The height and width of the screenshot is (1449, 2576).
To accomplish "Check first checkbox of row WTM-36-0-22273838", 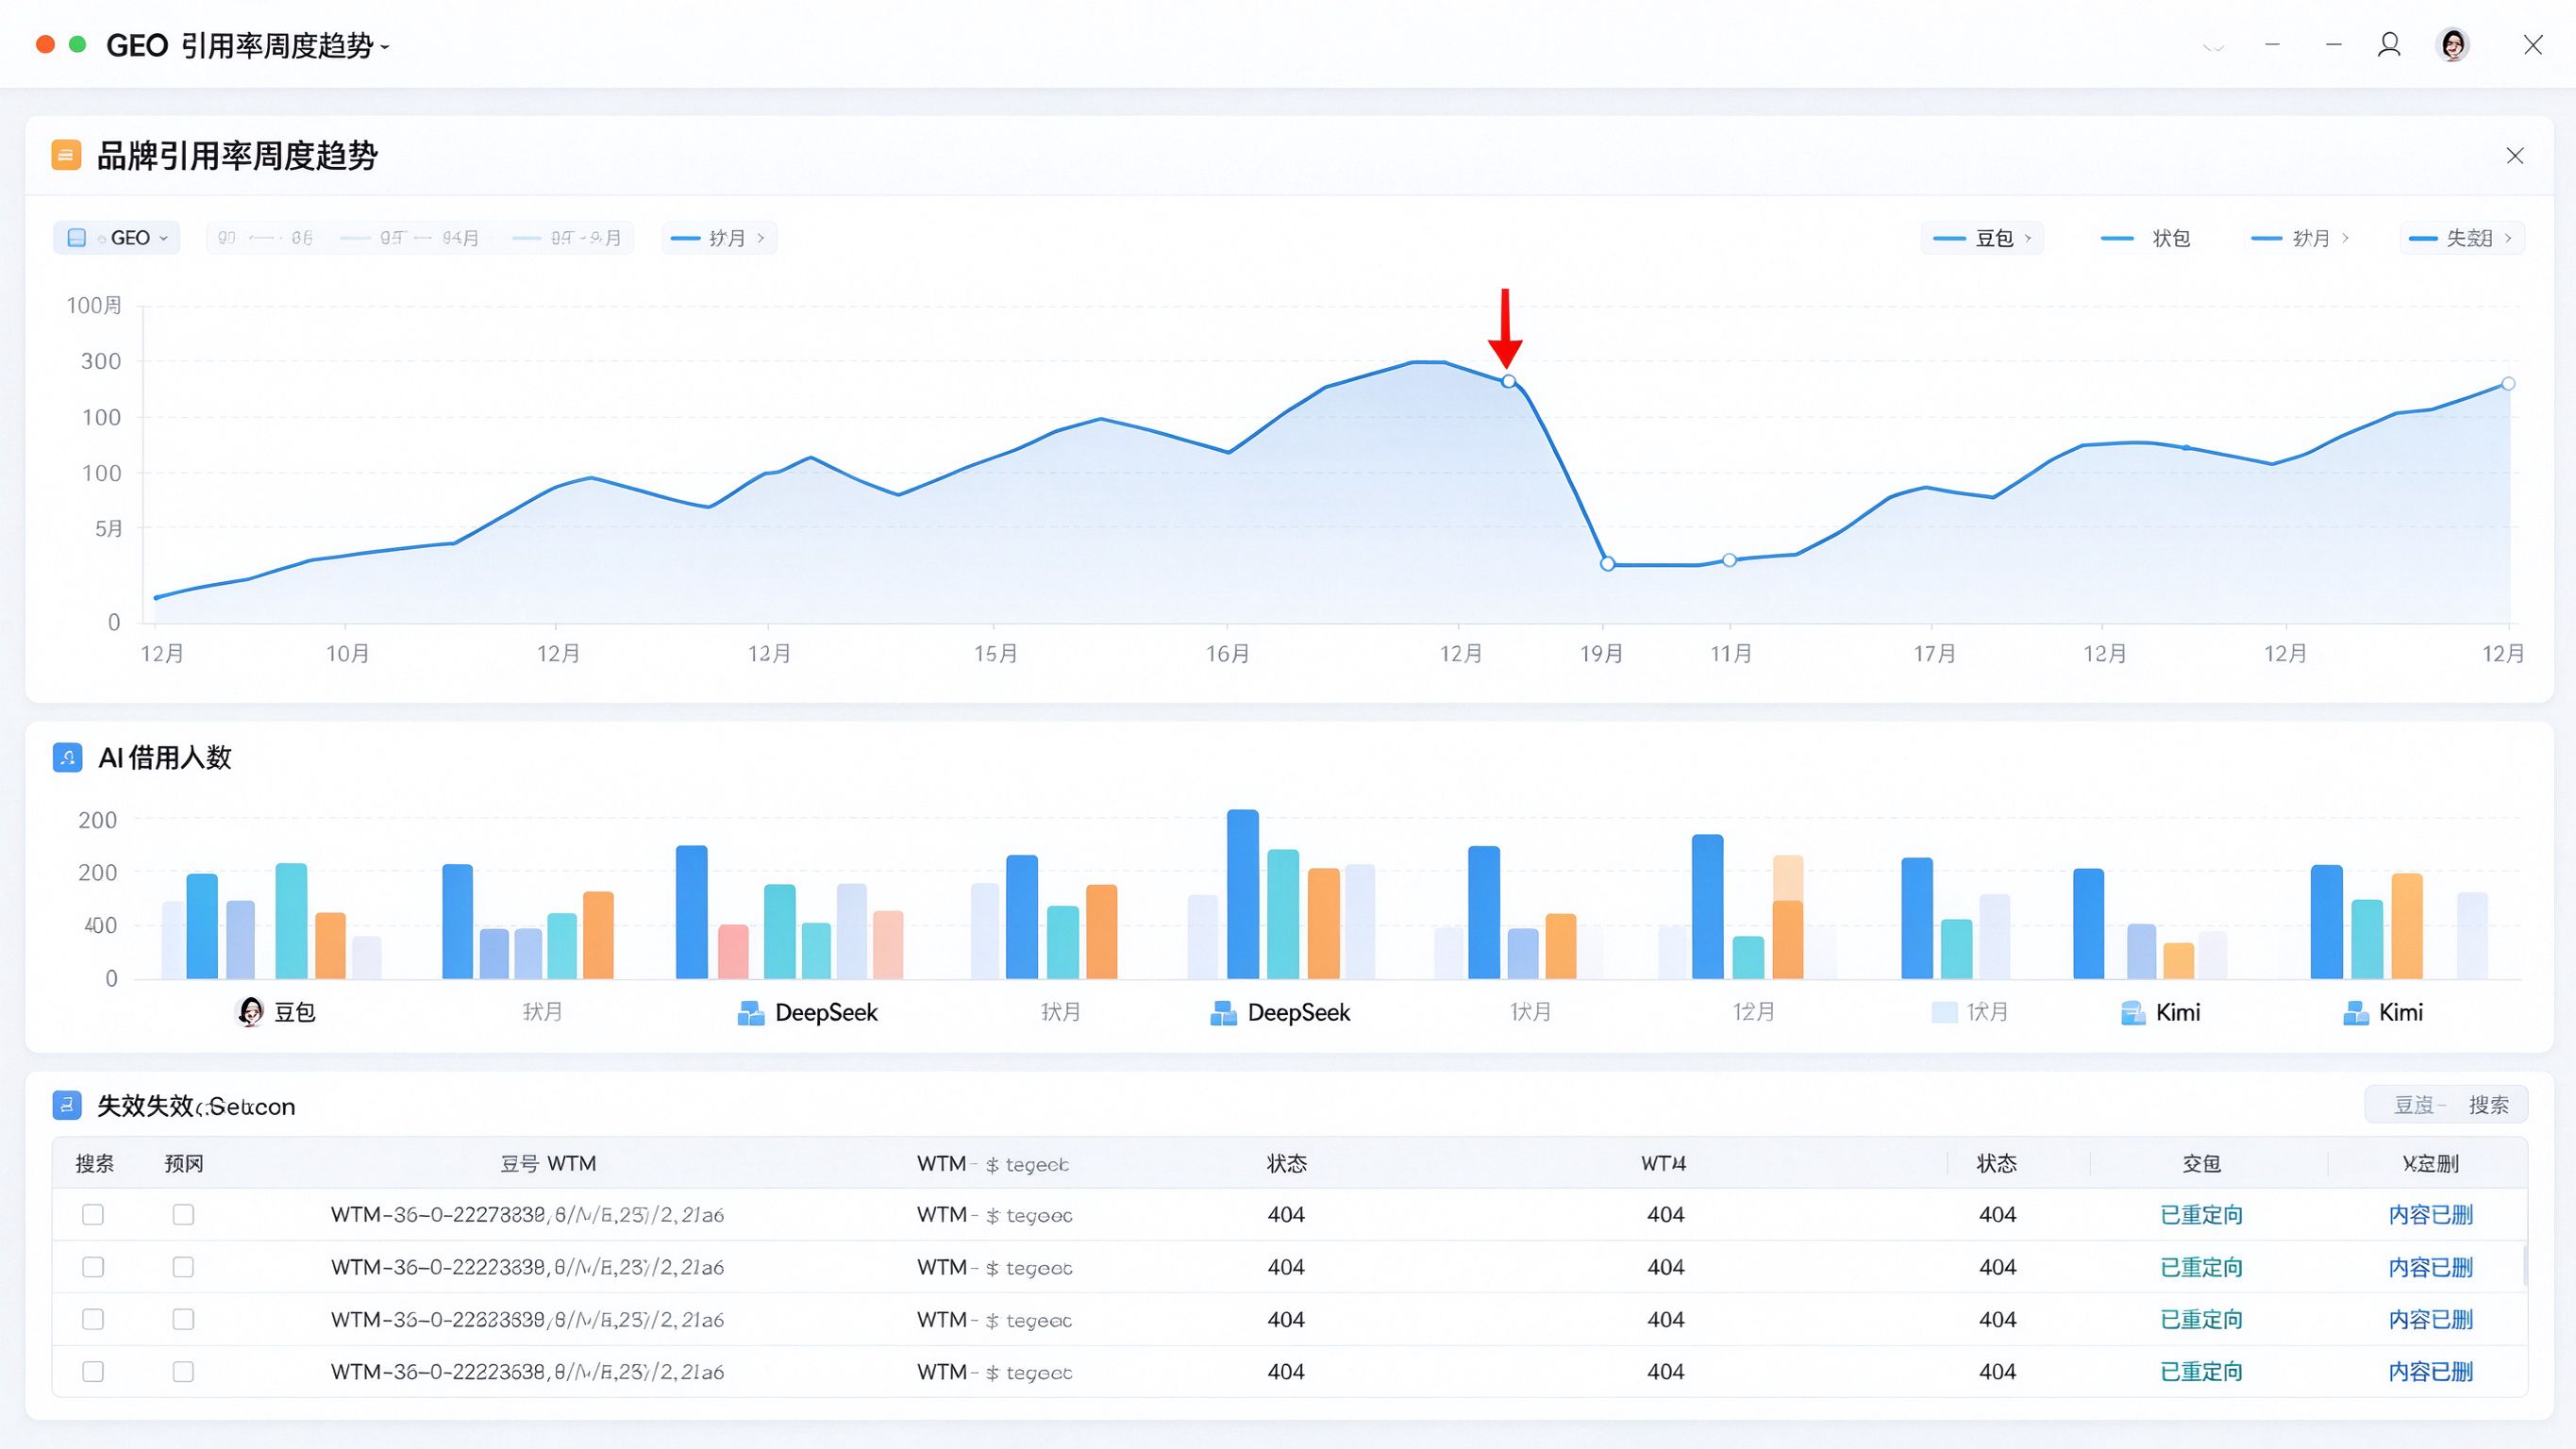I will (x=93, y=1214).
